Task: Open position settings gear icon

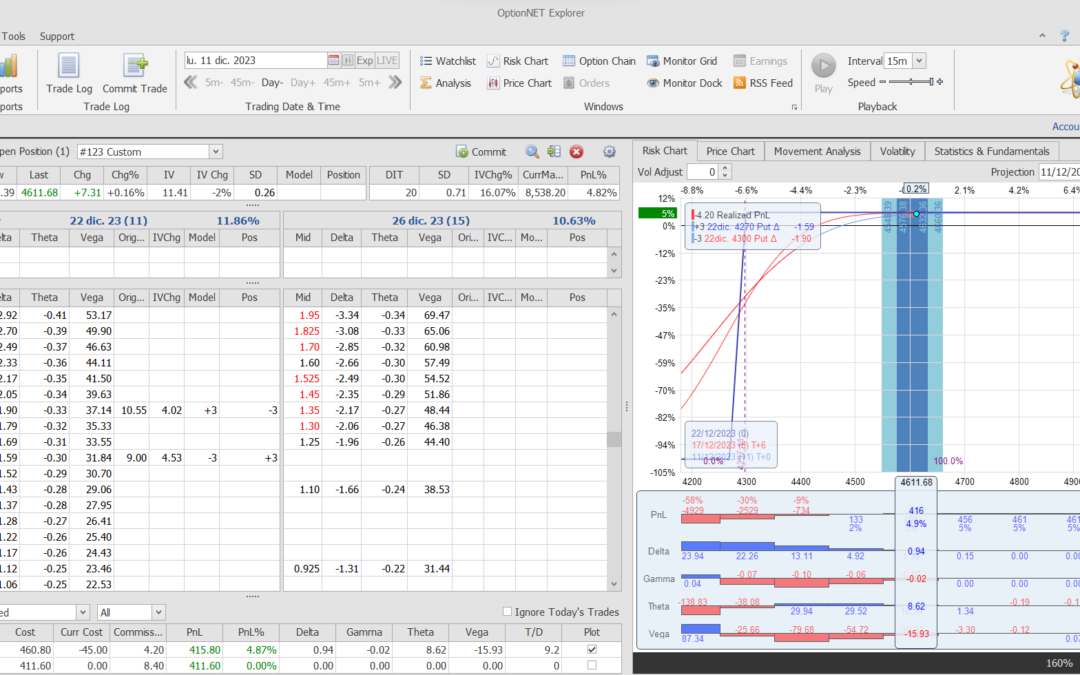Action: [x=609, y=152]
